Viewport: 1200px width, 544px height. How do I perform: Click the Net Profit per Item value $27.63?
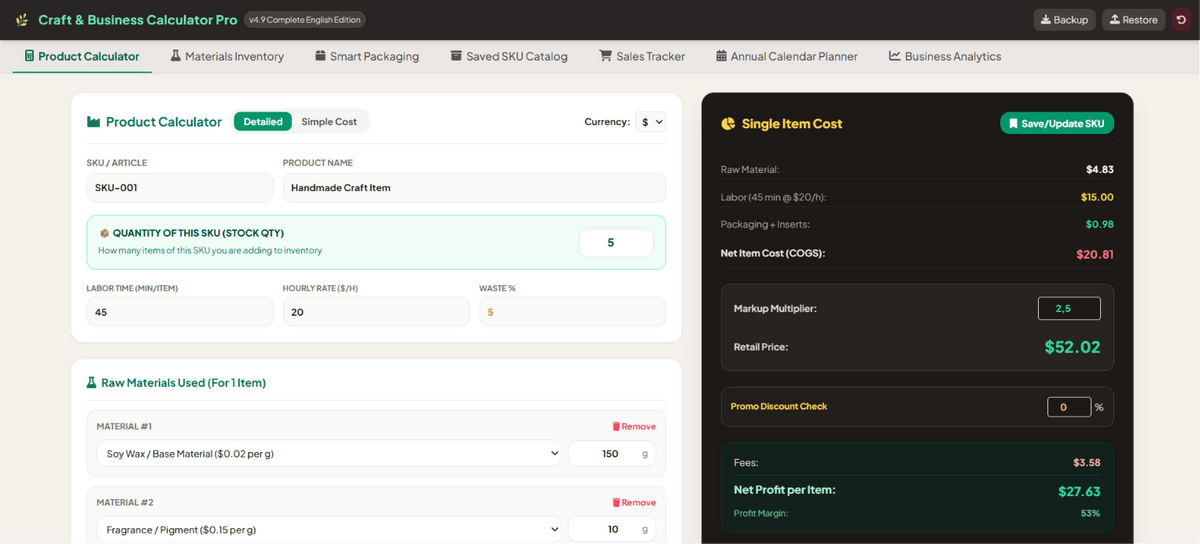1079,491
